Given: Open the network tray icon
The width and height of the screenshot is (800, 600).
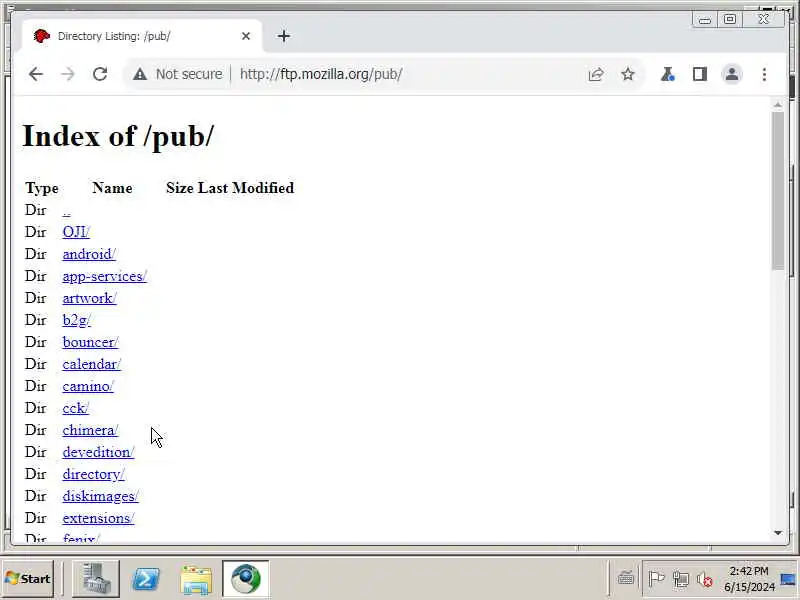Looking at the screenshot, I should coord(681,579).
